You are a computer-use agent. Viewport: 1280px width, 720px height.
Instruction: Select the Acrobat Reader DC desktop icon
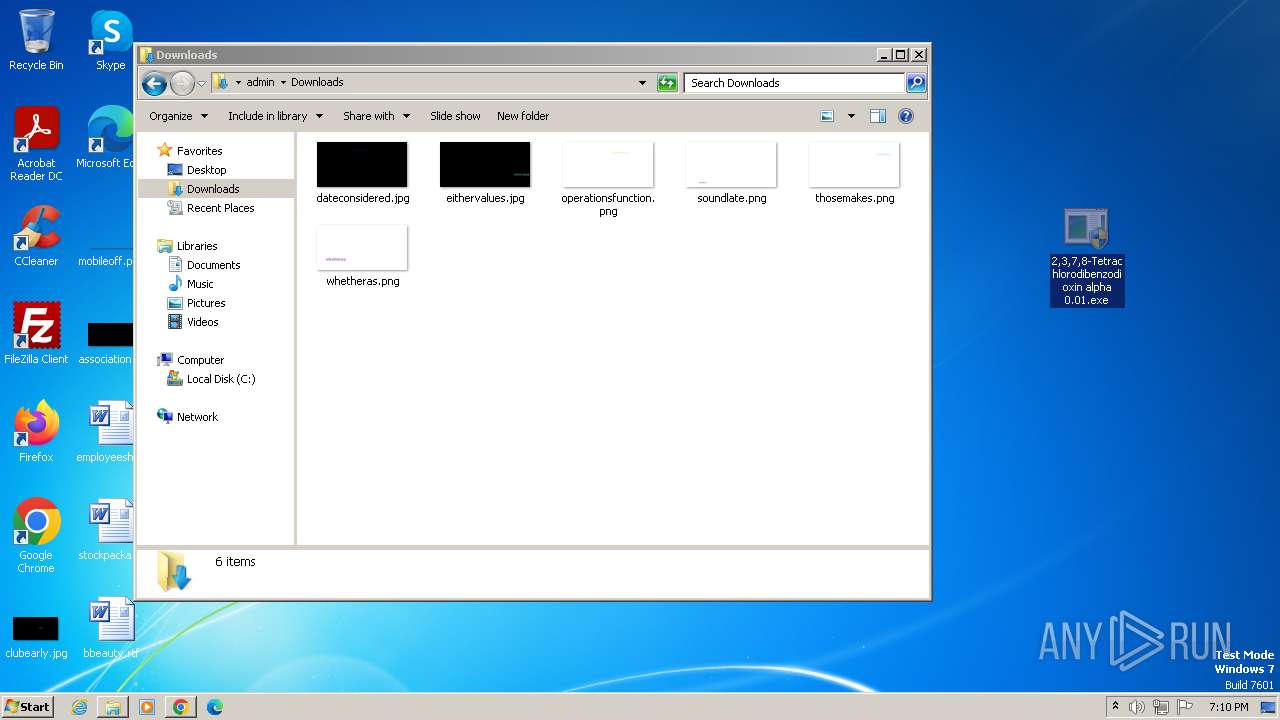tap(36, 144)
